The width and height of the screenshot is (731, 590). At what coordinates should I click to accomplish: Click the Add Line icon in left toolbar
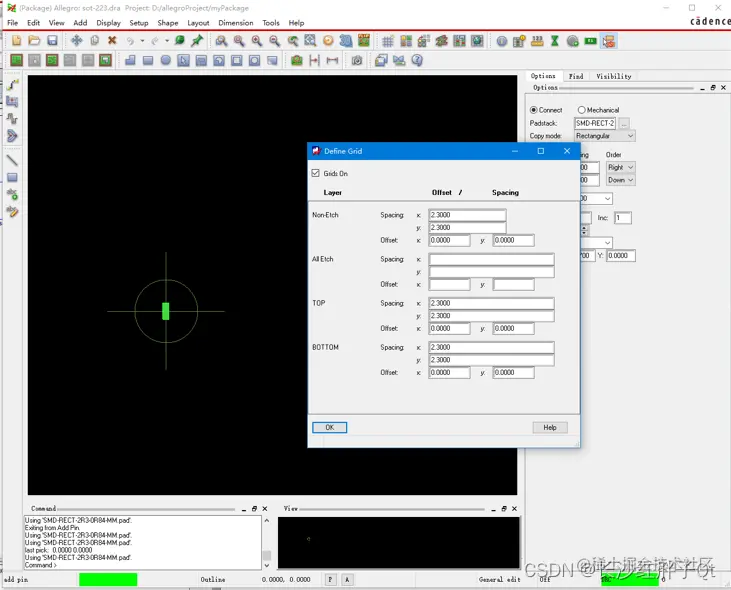(12, 160)
